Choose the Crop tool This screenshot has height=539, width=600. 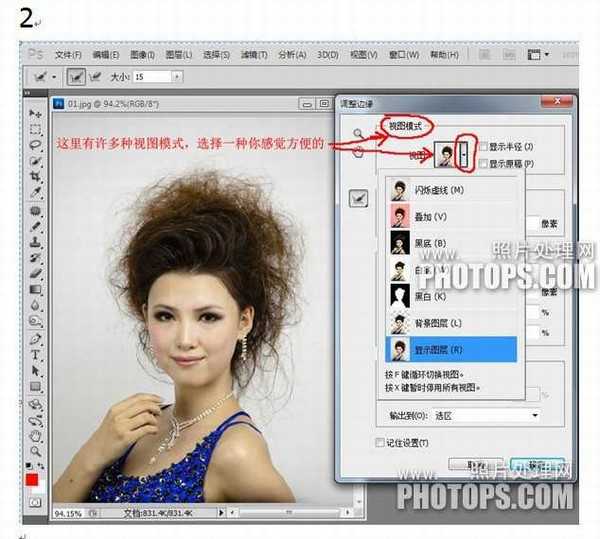(35, 177)
